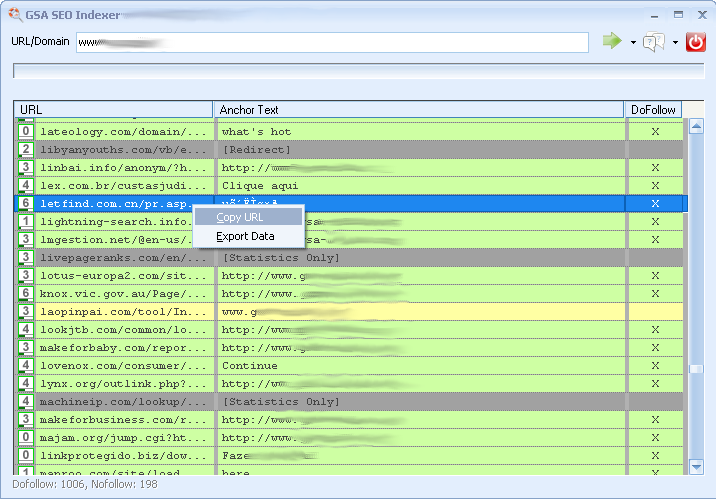Open dropdown next to help icon
The width and height of the screenshot is (716, 499).
(675, 42)
